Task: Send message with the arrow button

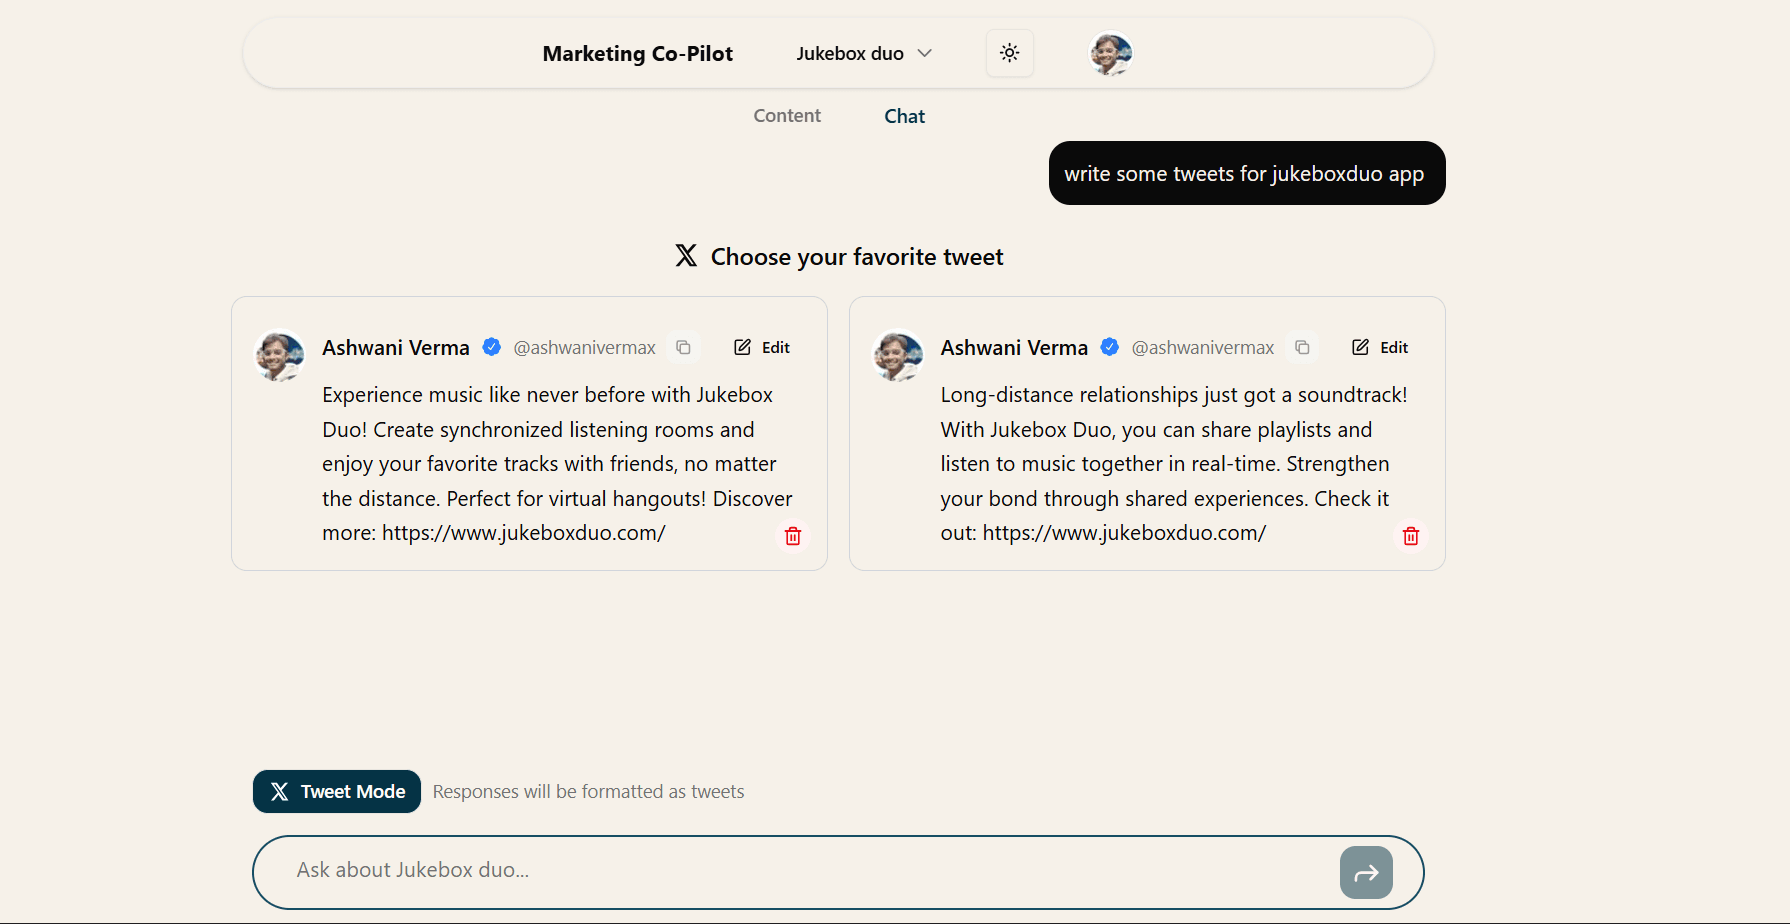Action: tap(1366, 873)
